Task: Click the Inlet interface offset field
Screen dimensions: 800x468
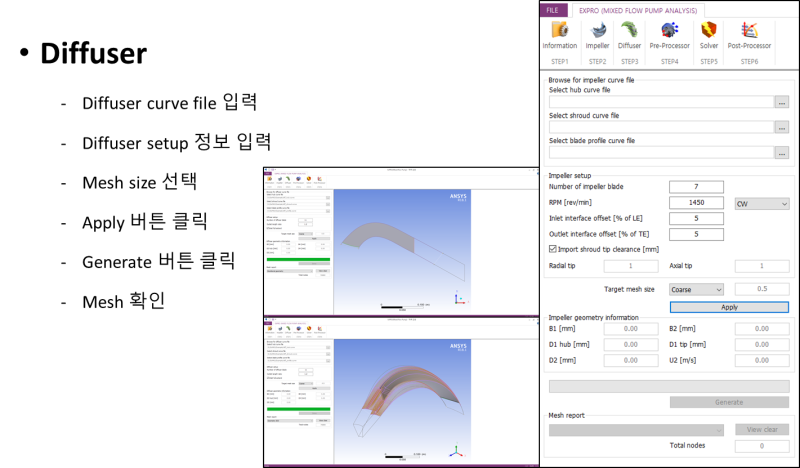Action: [696, 218]
